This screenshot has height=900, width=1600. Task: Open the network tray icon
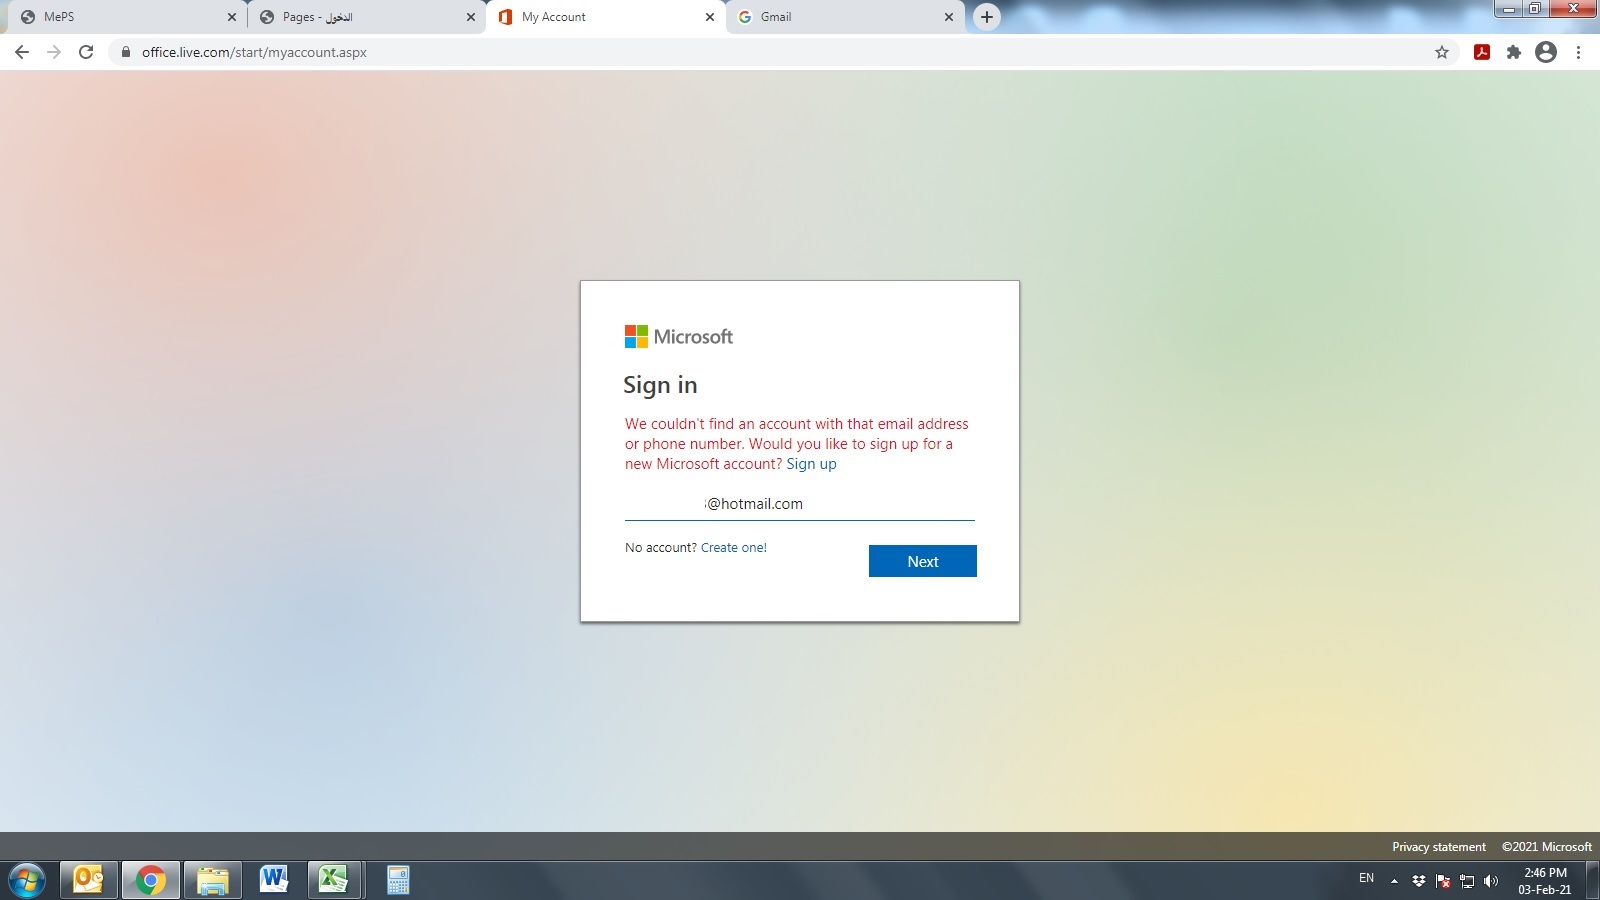pyautogui.click(x=1467, y=881)
